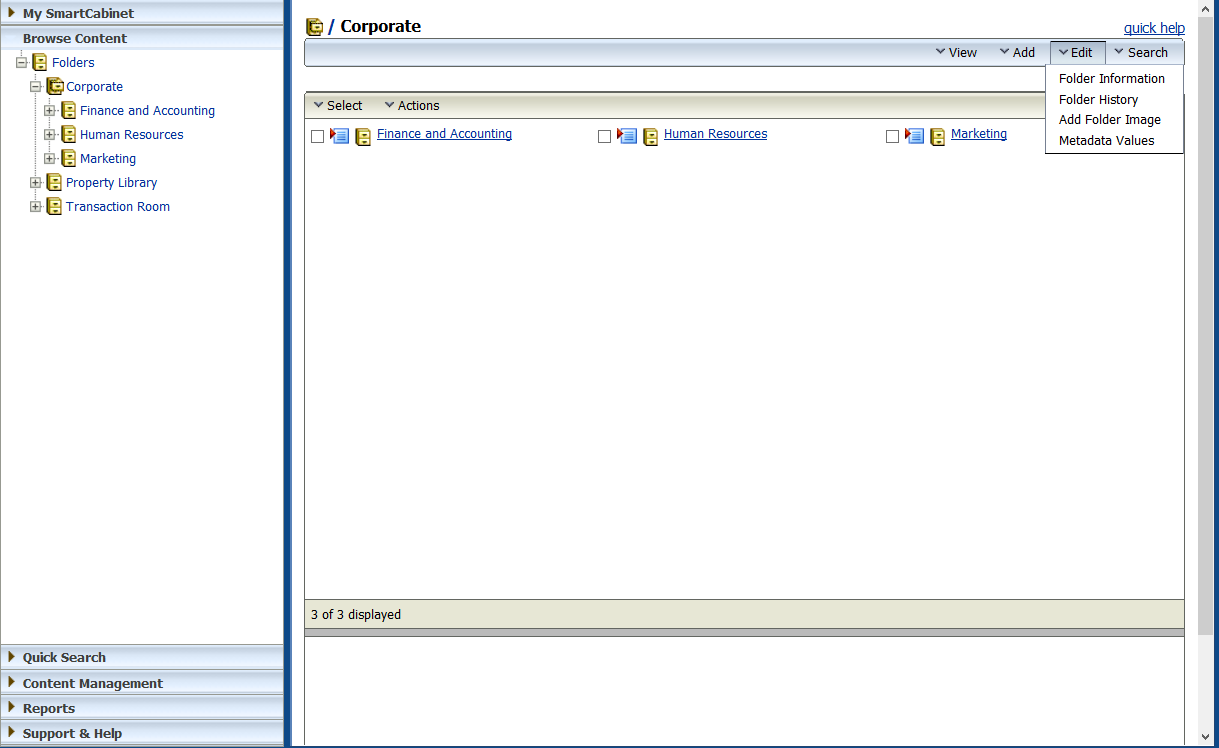The height and width of the screenshot is (748, 1219).
Task: Click the blue shortcut icon beside Human Resources
Action: 627,135
